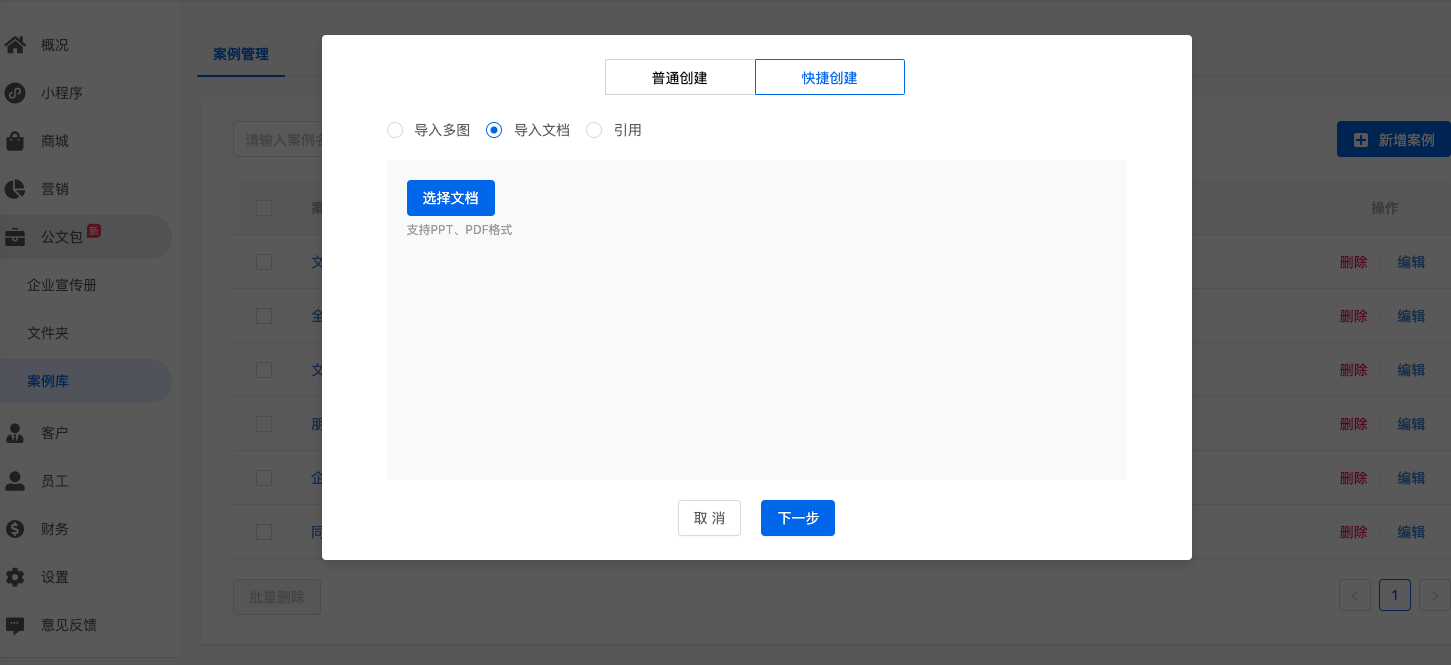Tick the checkbox in the sixth table row
This screenshot has width=1451, height=665.
(264, 532)
